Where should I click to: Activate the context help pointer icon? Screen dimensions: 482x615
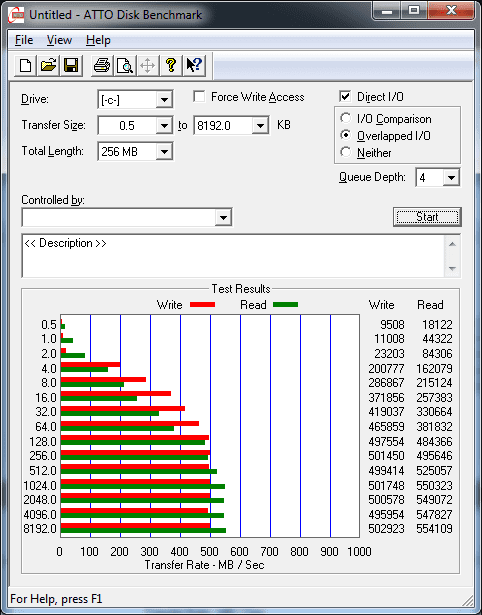(x=194, y=66)
